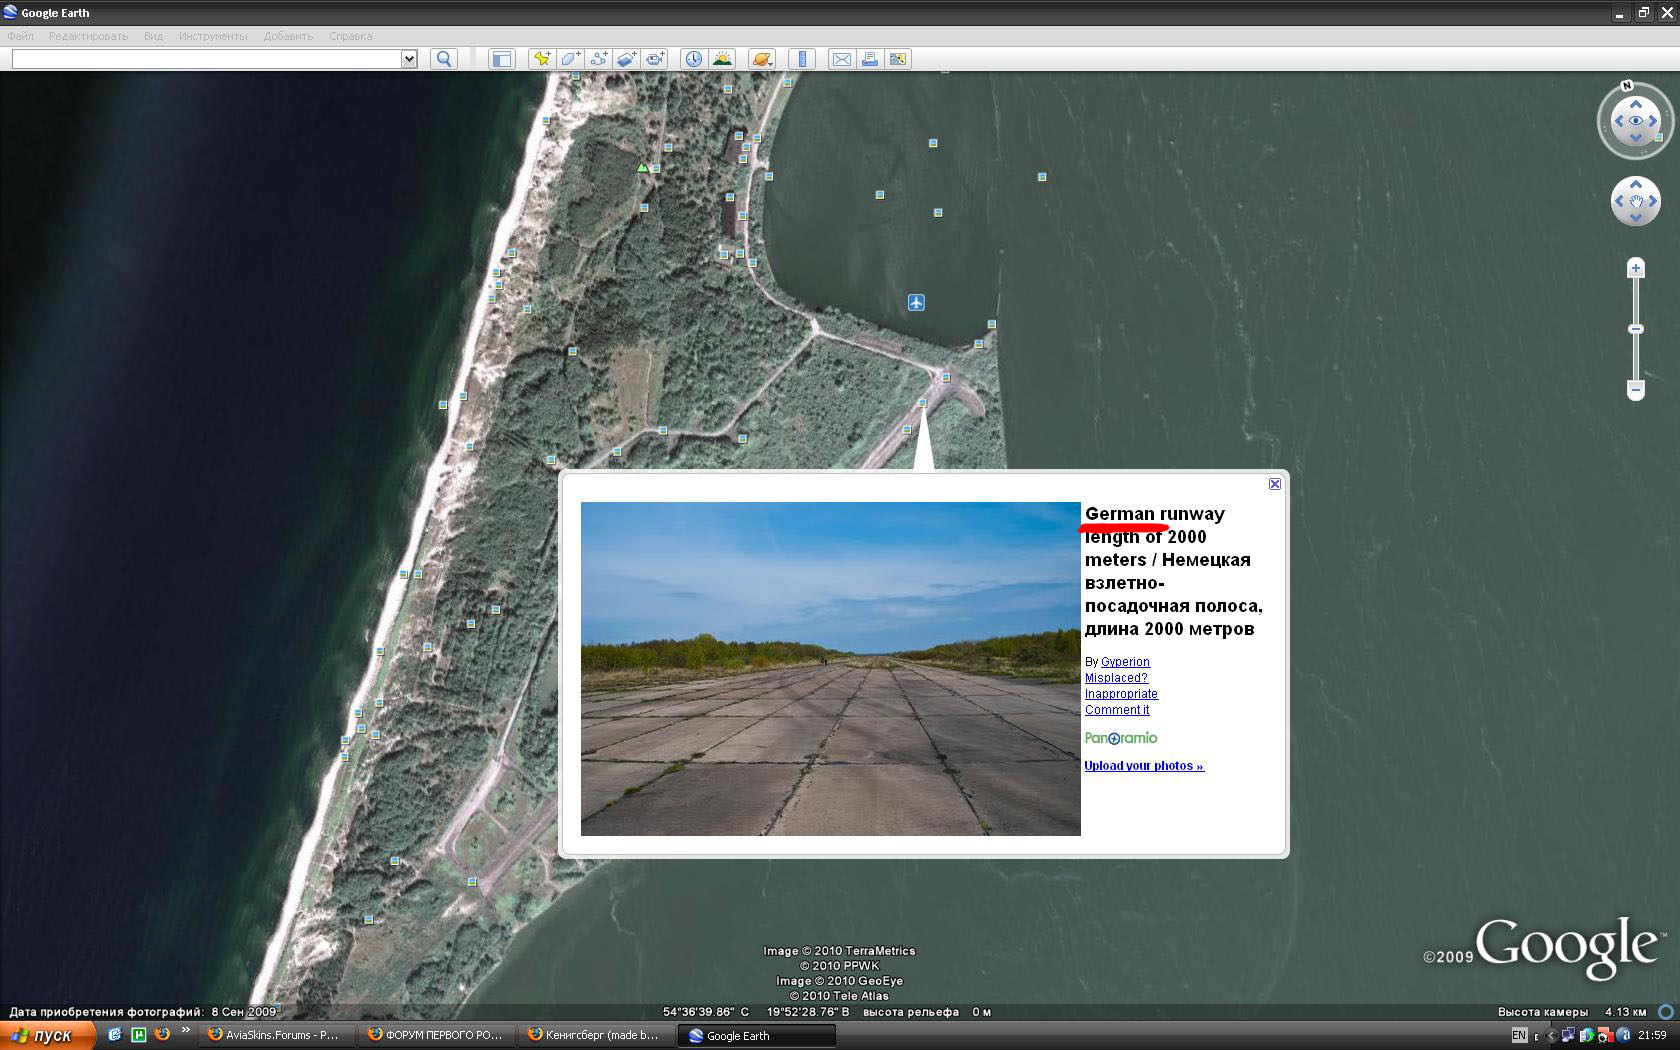The height and width of the screenshot is (1050, 1680).
Task: Open the Вид menu
Action: [153, 36]
